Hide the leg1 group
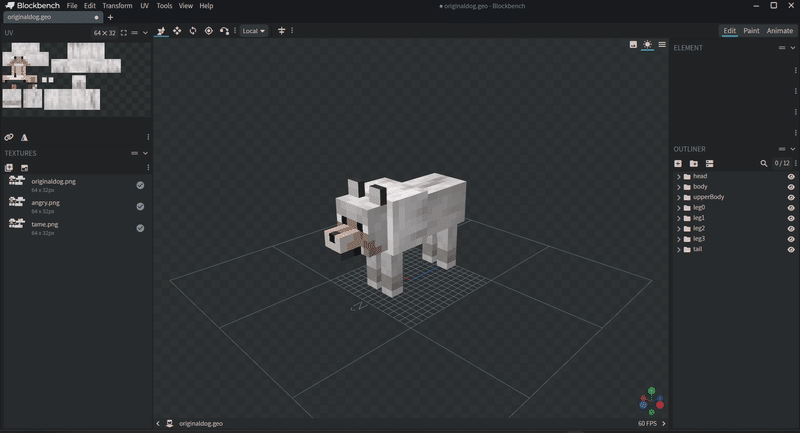 point(791,218)
